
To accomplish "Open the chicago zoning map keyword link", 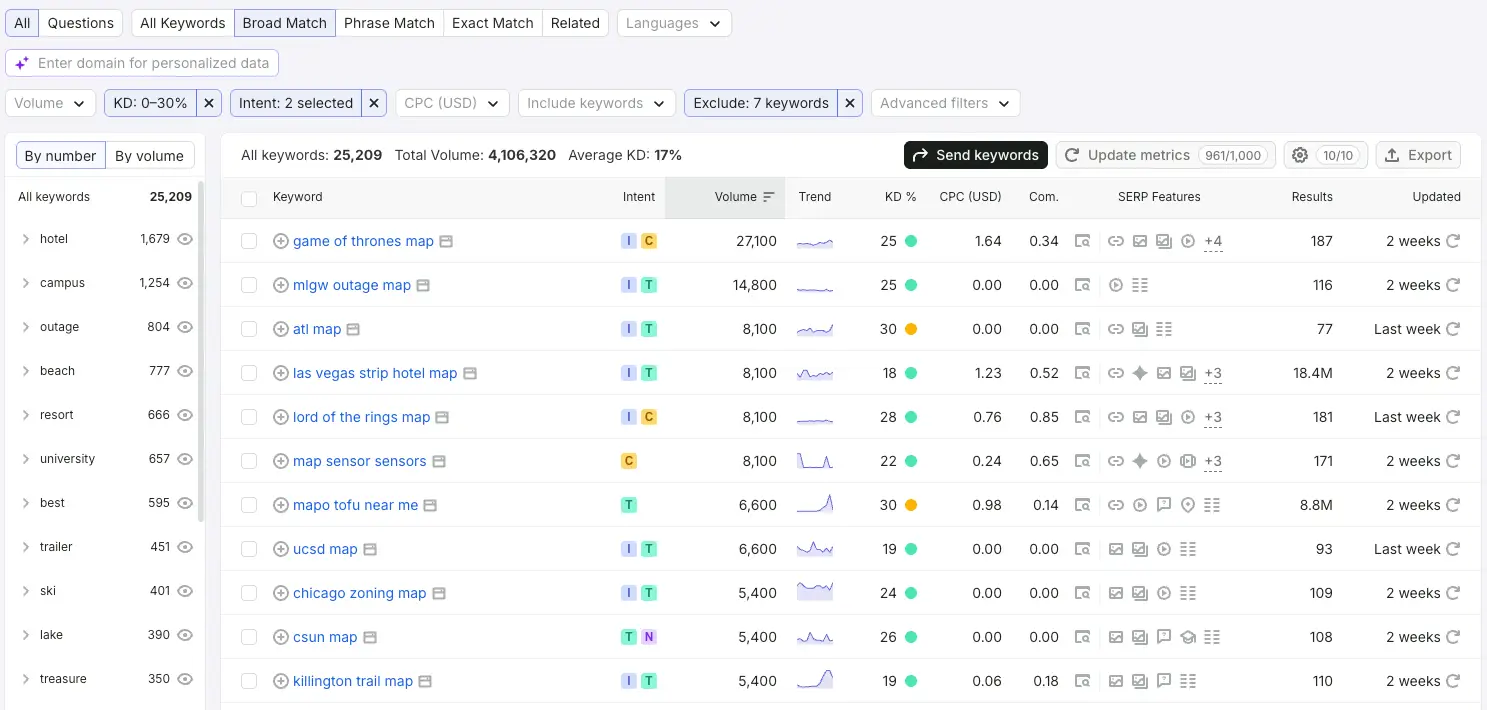I will 360,593.
